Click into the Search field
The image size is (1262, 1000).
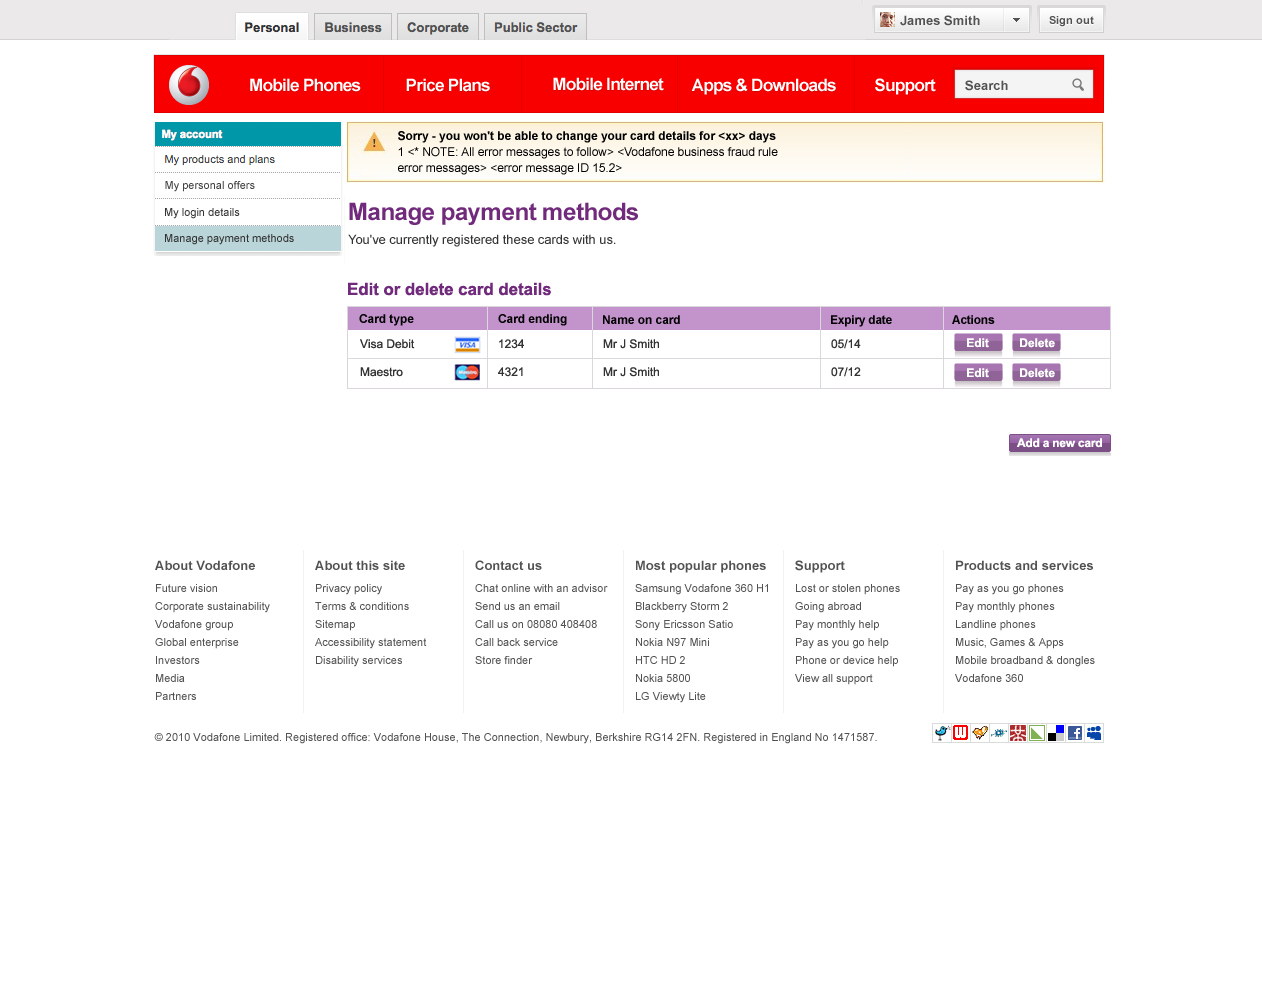point(1012,85)
